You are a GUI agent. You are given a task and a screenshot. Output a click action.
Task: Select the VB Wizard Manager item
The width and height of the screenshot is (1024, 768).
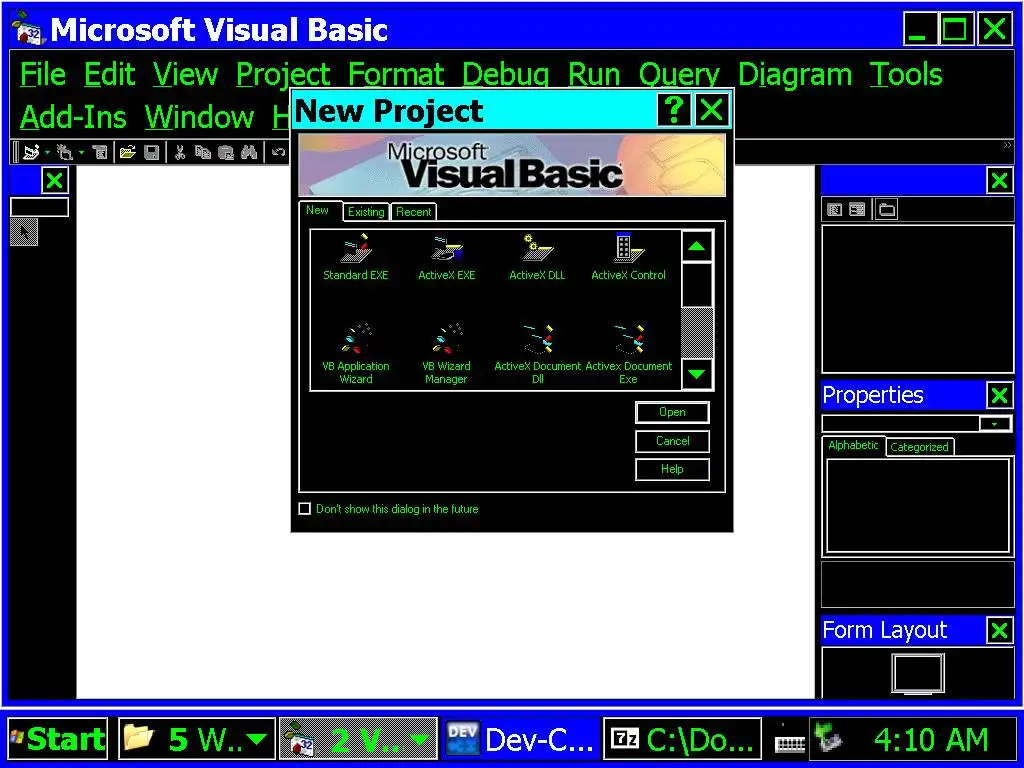click(447, 353)
